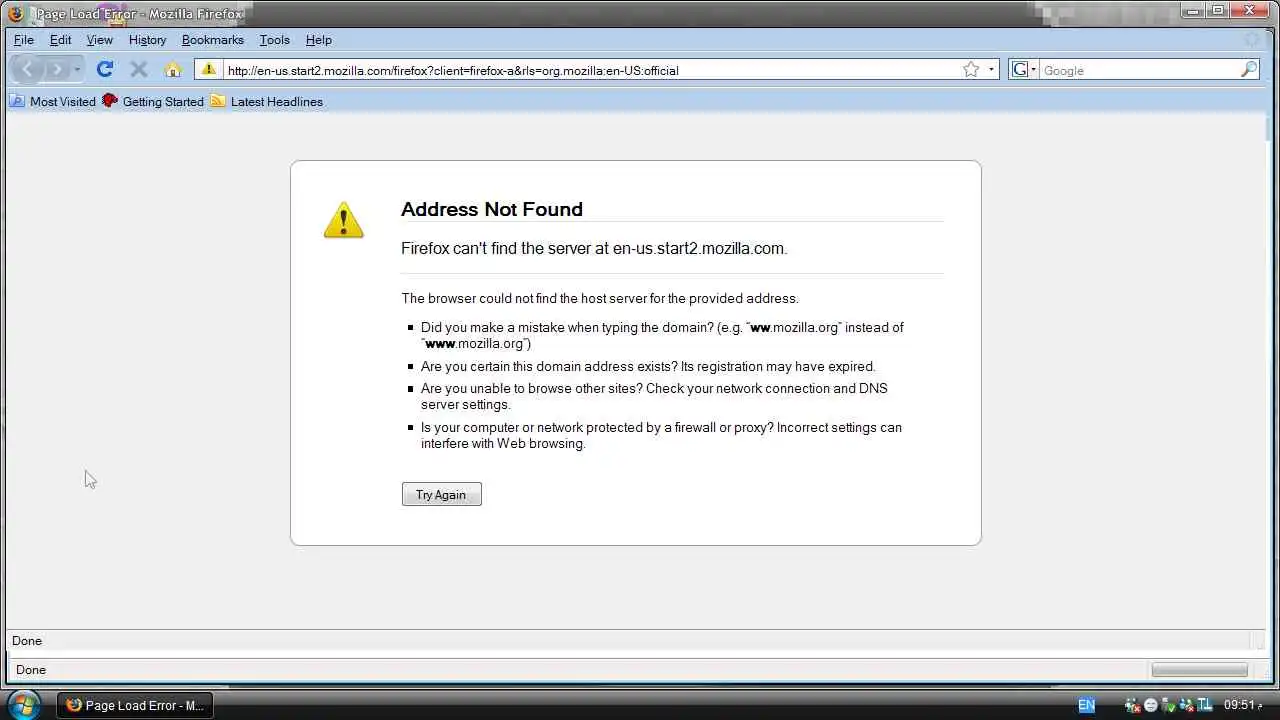Click into the address bar URL
Image resolution: width=1280 pixels, height=720 pixels.
click(x=590, y=70)
